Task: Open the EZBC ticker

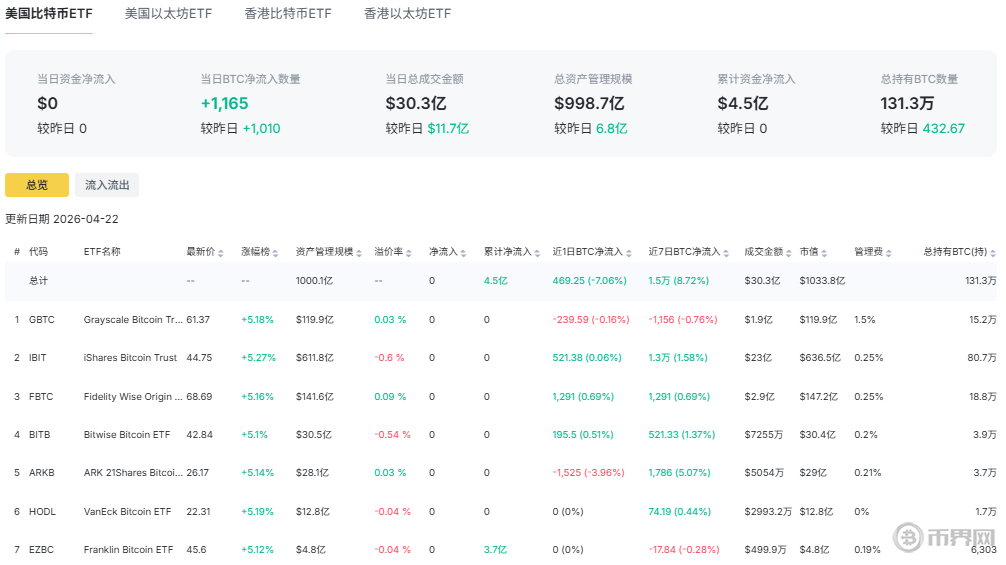Action: point(41,550)
